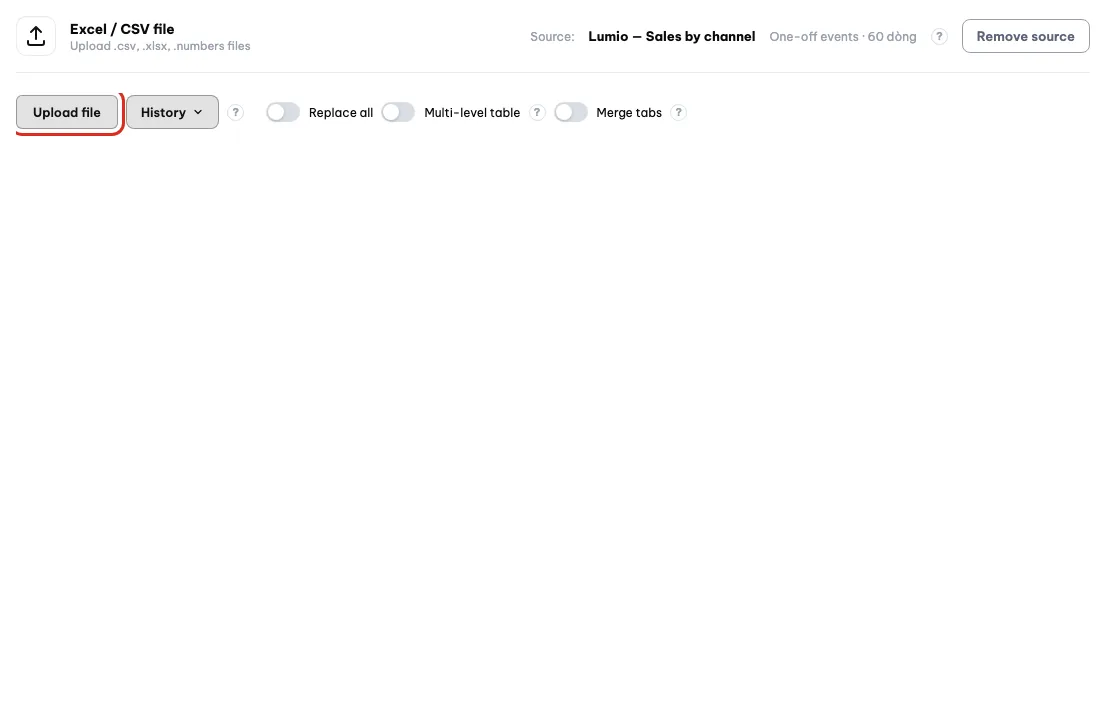
Task: Turn on Multi-level table switch
Action: coord(399,113)
